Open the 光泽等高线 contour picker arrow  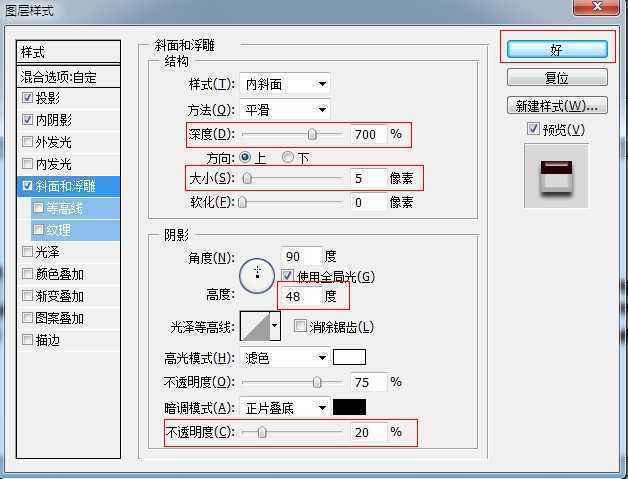(275, 326)
